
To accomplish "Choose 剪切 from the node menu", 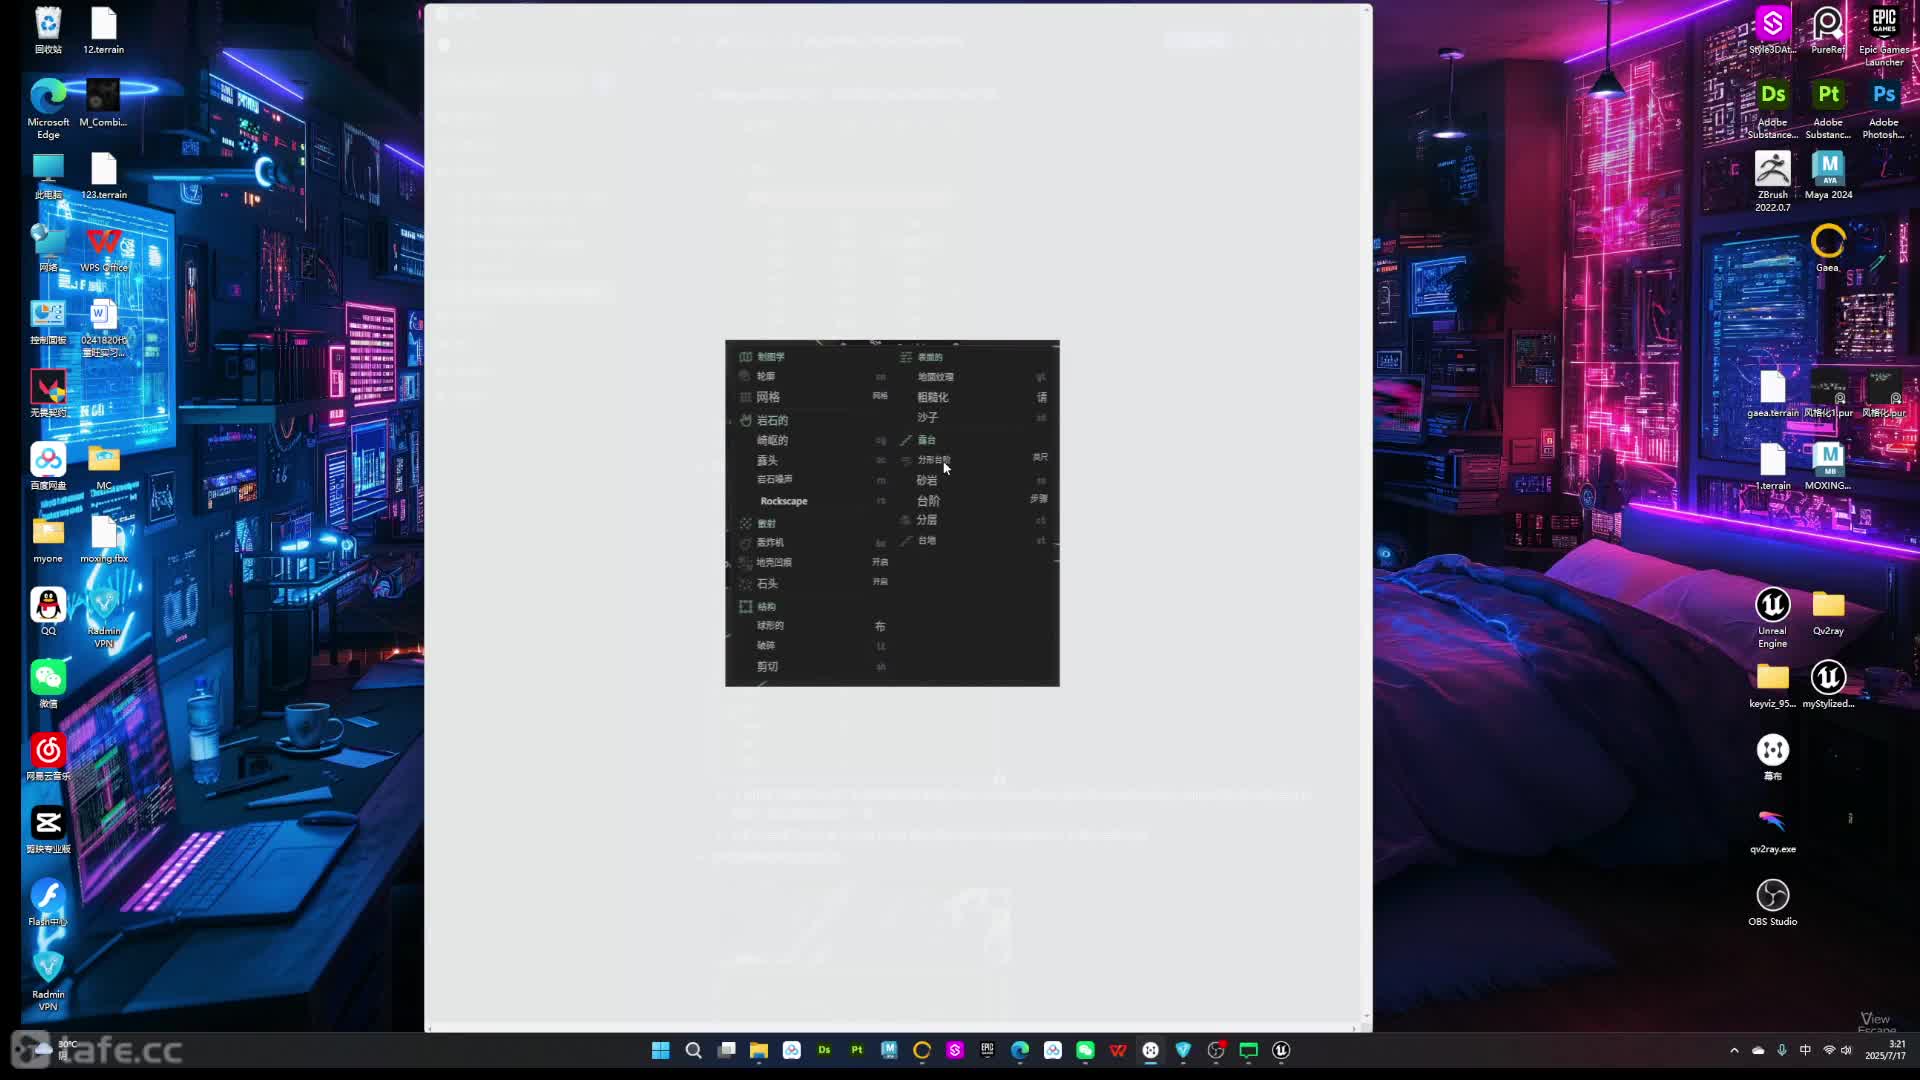I will pos(767,666).
